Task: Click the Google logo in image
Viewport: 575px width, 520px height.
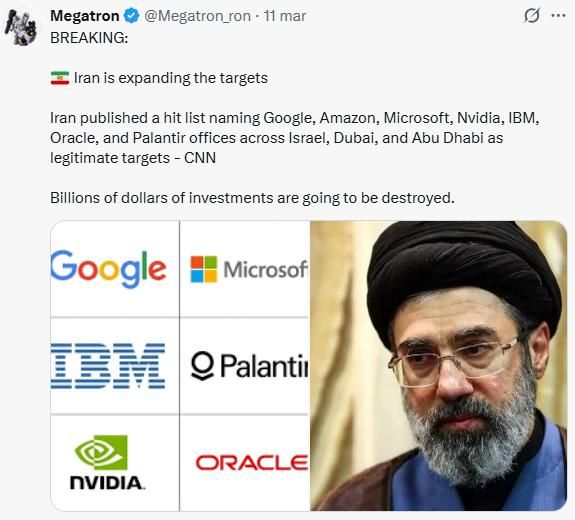Action: coord(109,269)
